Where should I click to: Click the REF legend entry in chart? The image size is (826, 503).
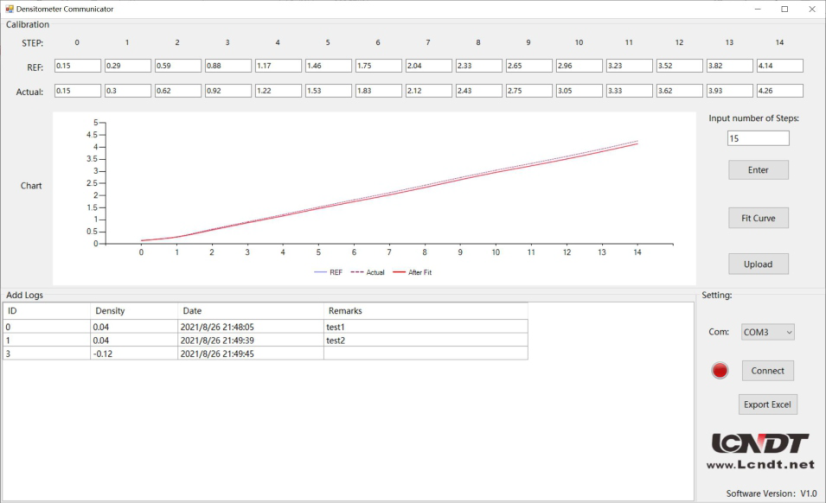click(x=328, y=272)
